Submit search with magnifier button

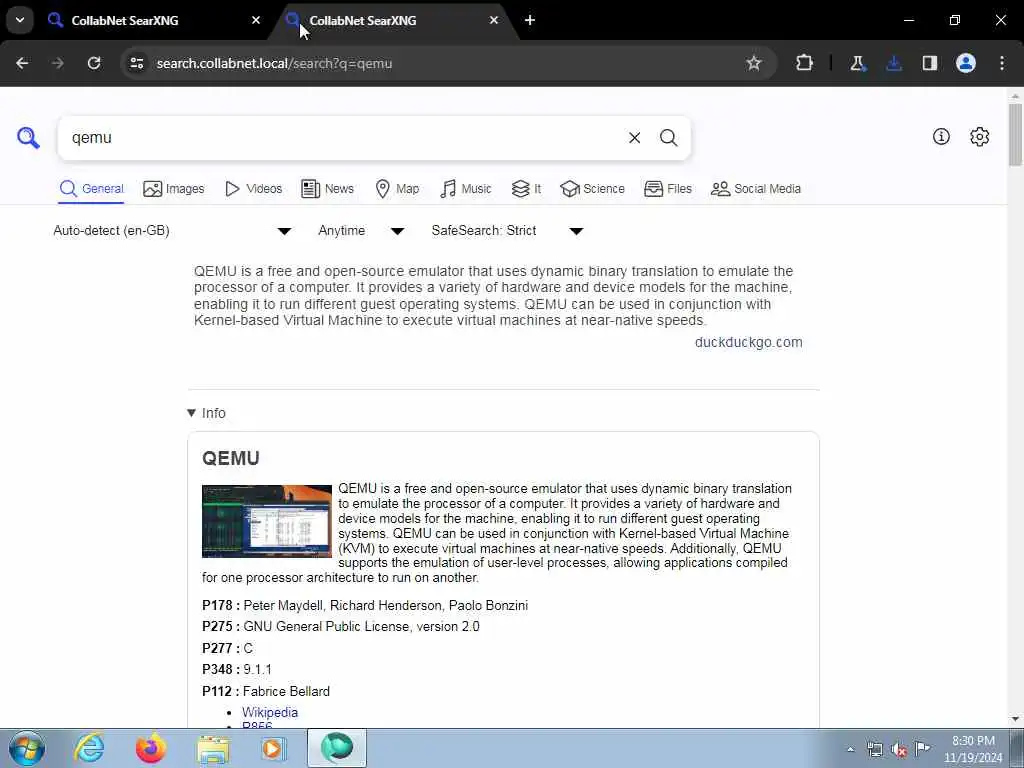click(668, 138)
